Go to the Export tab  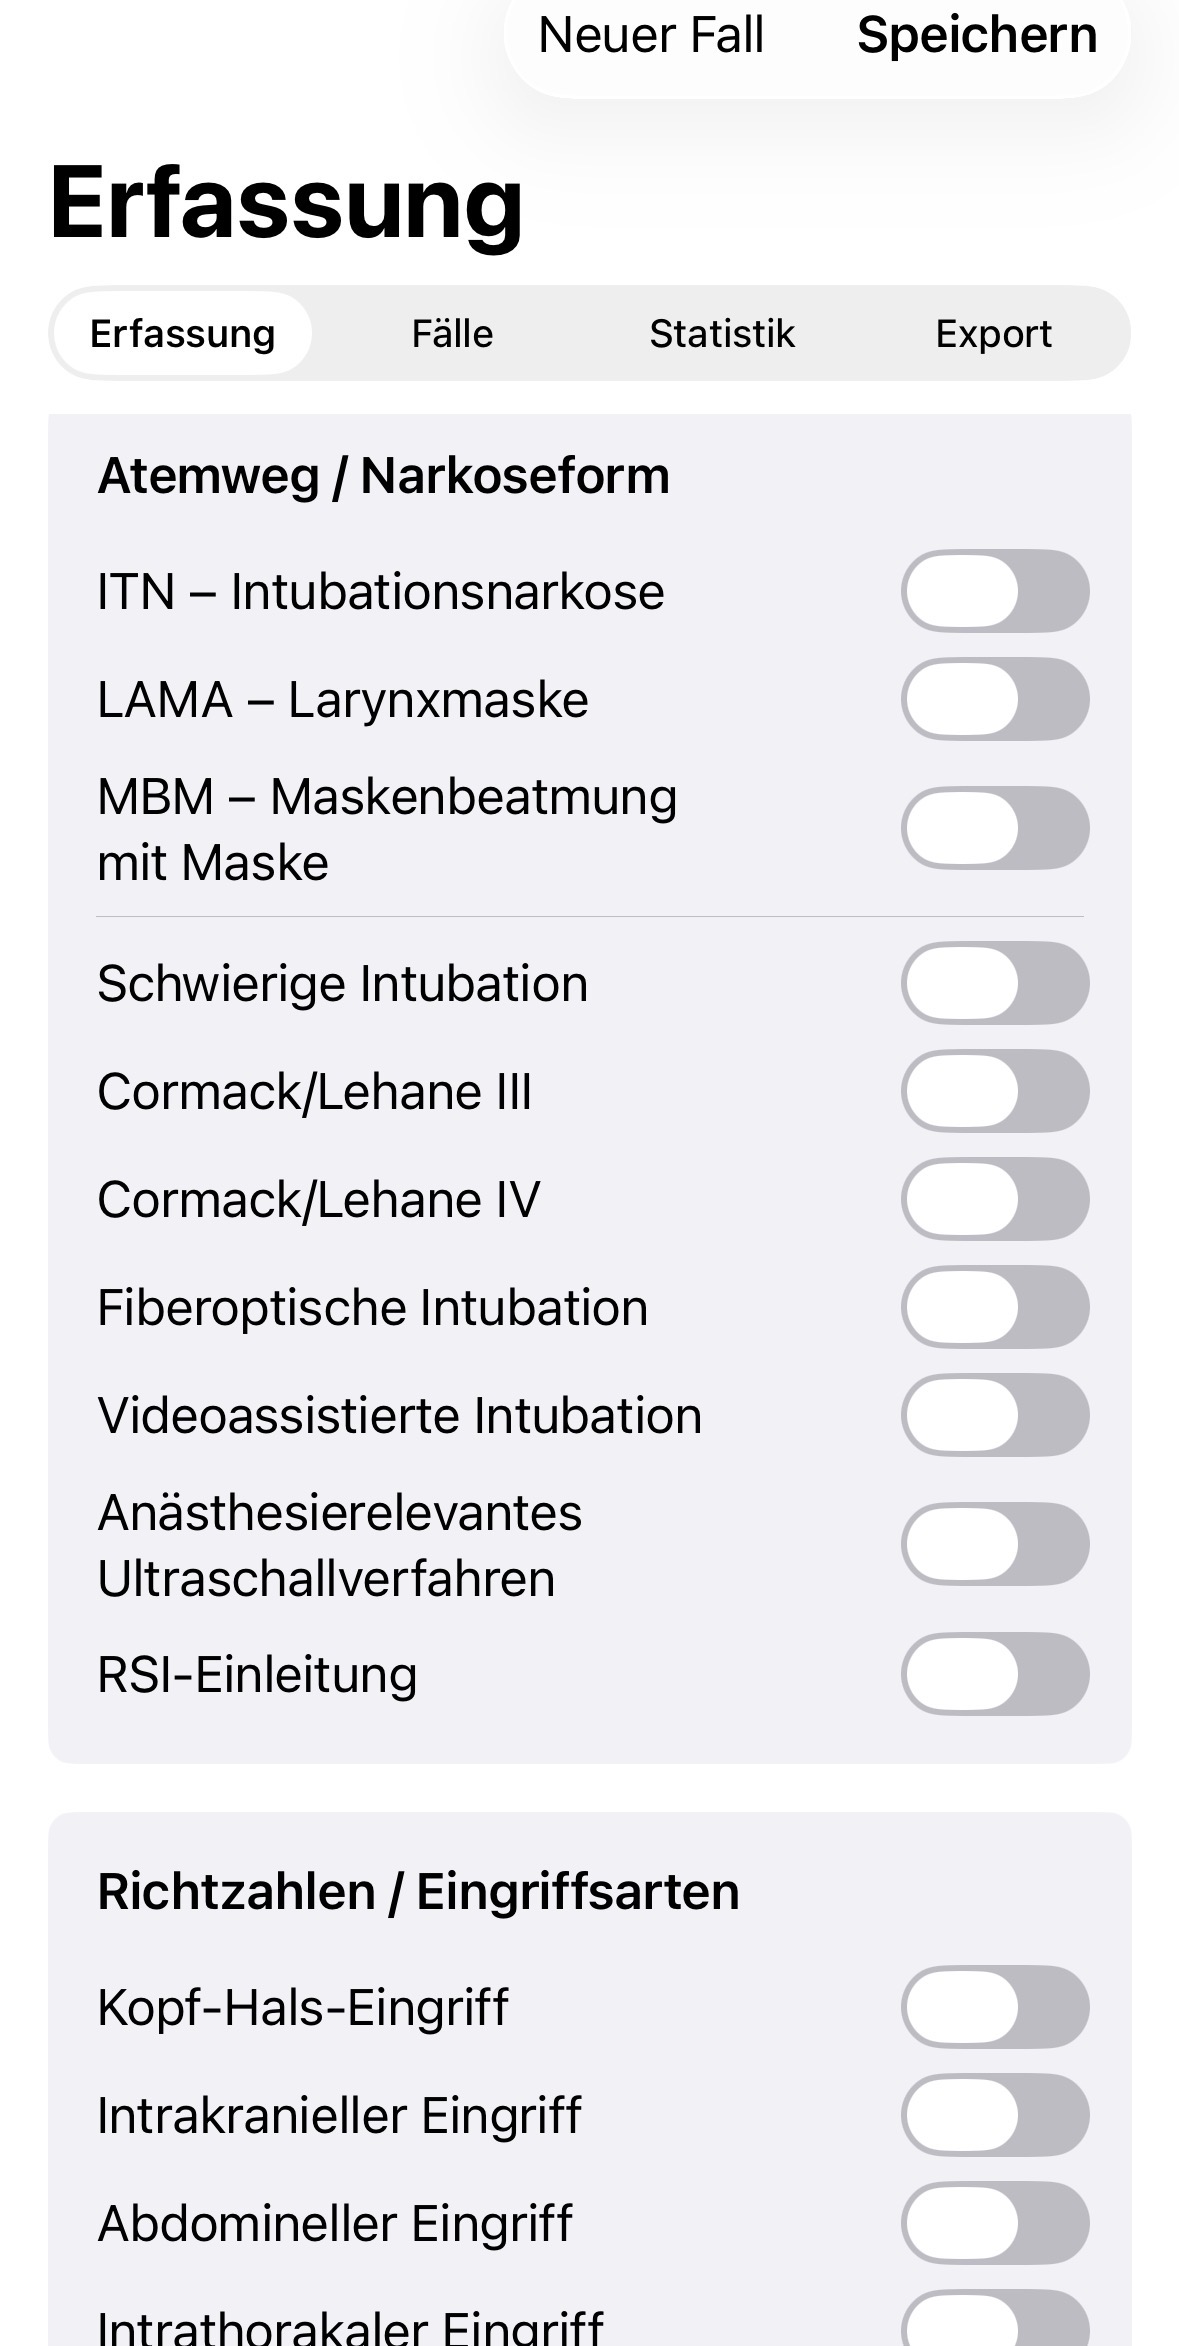[x=993, y=334]
